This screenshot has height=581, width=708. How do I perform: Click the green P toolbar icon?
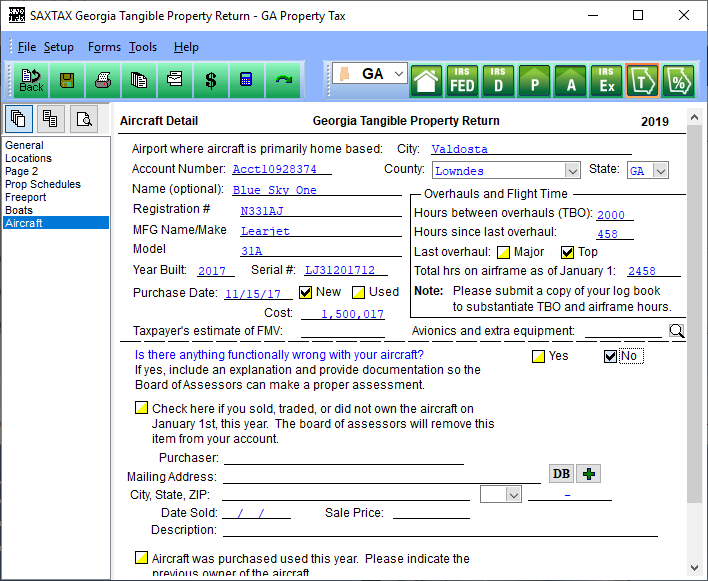[535, 81]
